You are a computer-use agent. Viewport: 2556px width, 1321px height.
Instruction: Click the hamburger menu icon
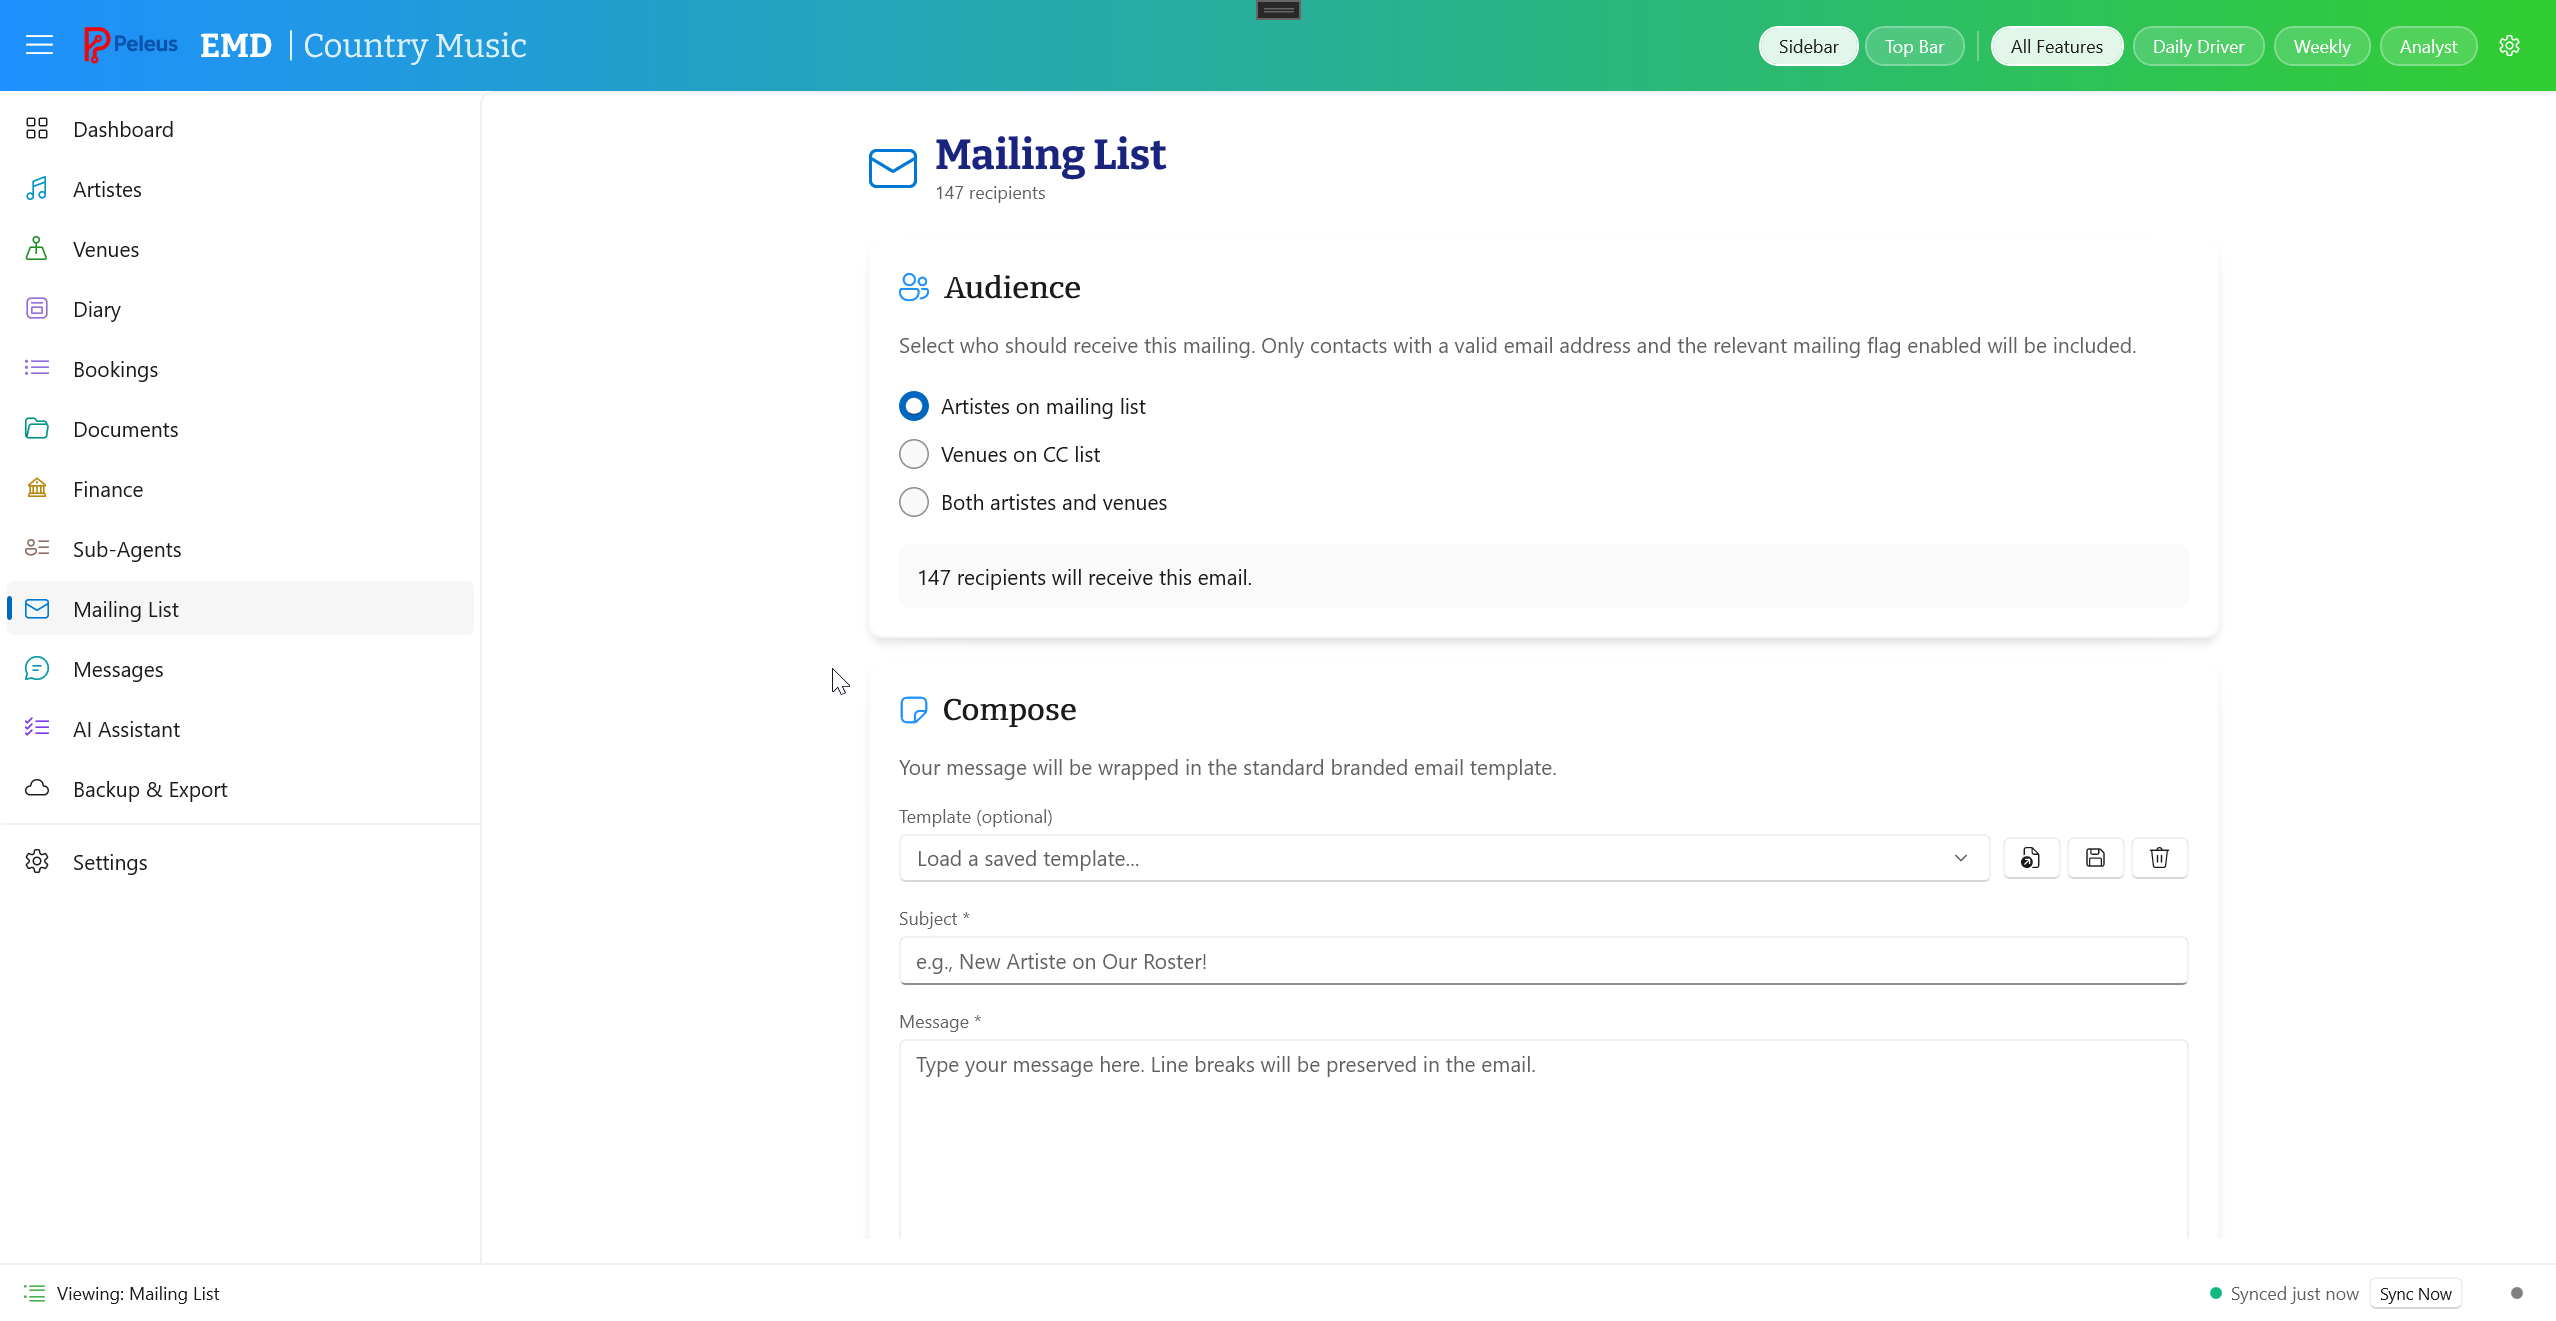(39, 45)
